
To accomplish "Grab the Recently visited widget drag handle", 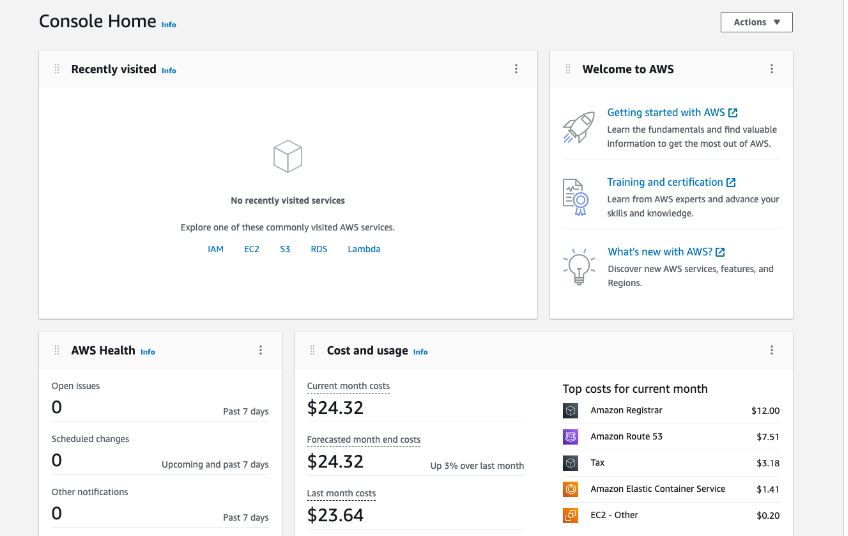I will pyautogui.click(x=57, y=69).
